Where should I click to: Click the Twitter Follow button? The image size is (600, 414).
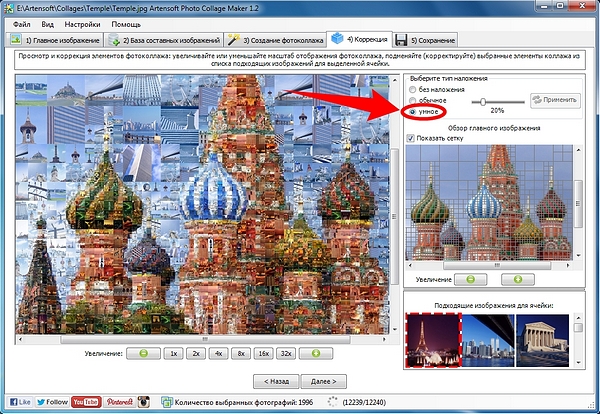tap(52, 402)
